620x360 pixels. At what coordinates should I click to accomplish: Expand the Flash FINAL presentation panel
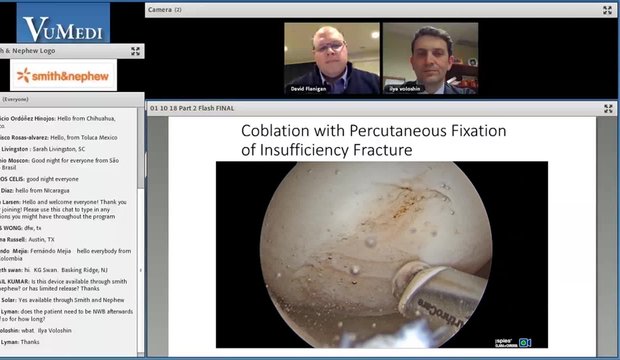608,109
